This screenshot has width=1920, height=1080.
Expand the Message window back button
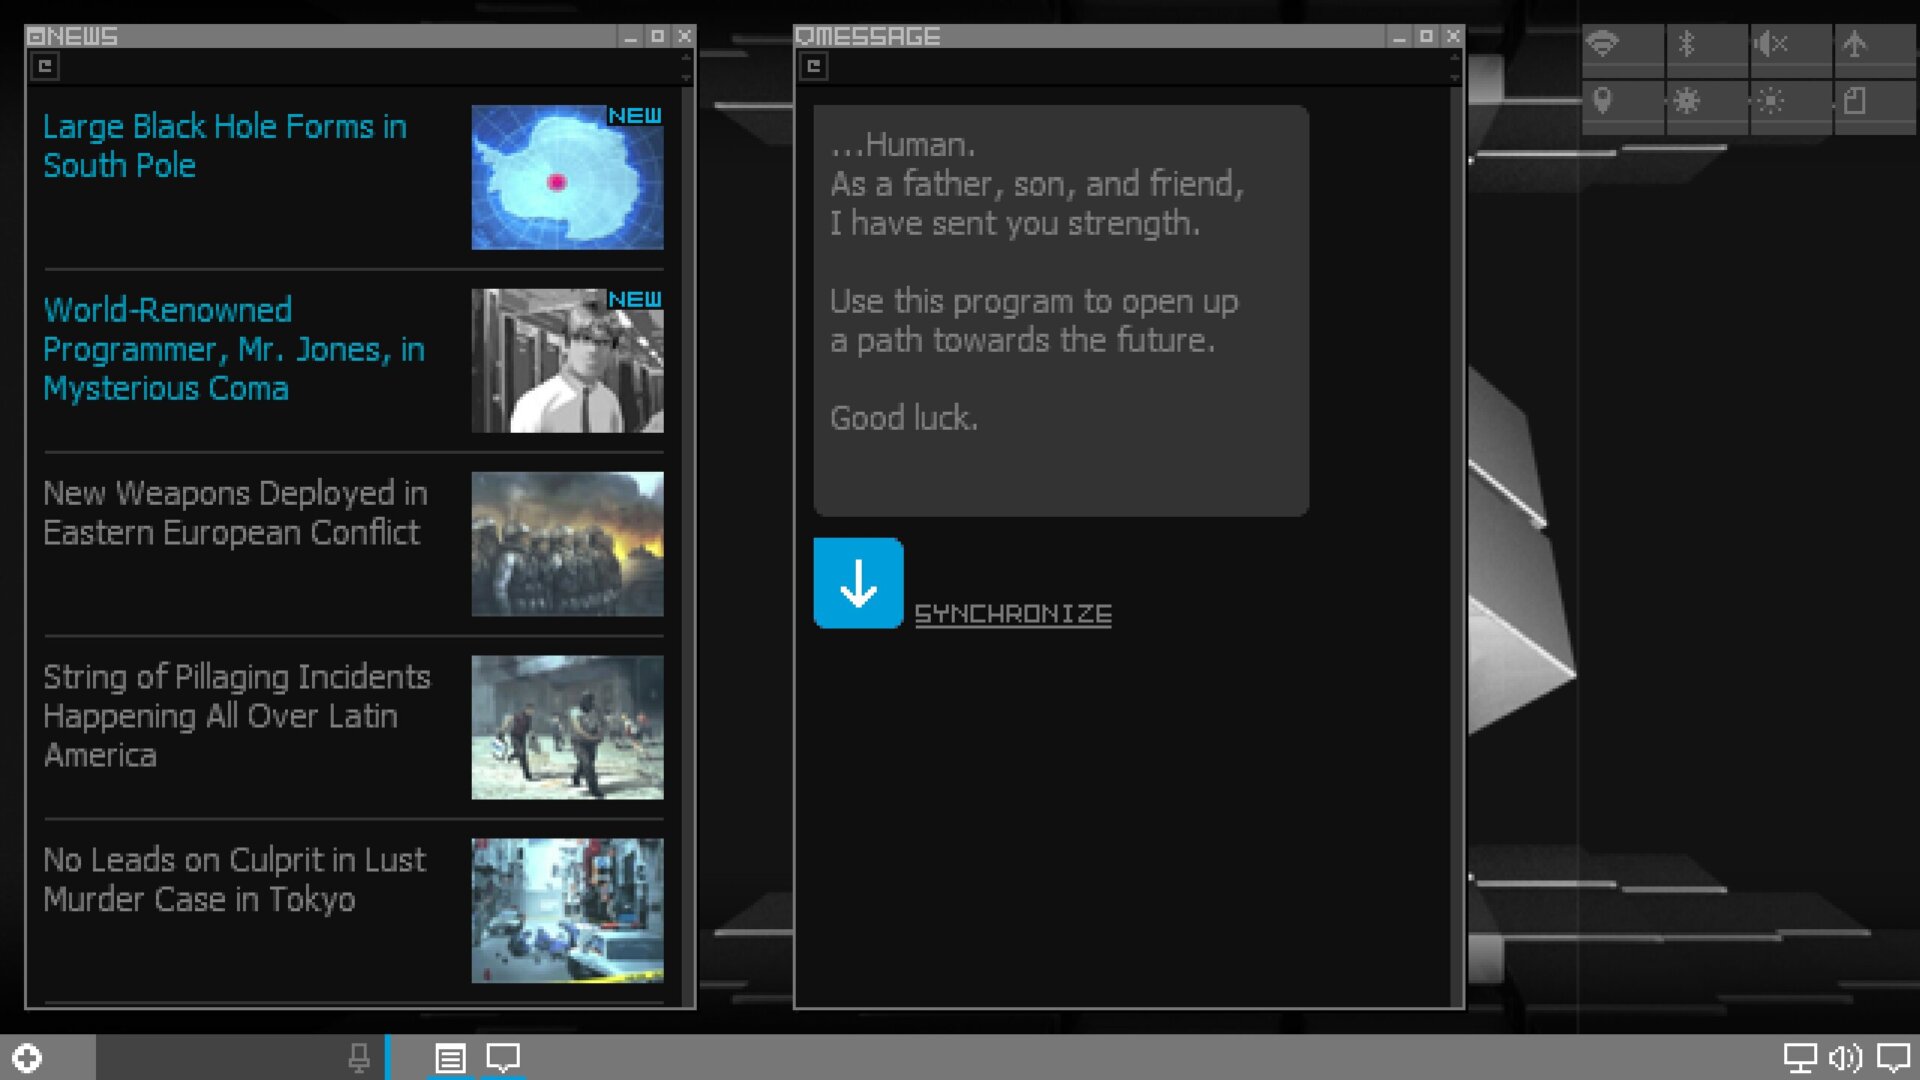(814, 67)
